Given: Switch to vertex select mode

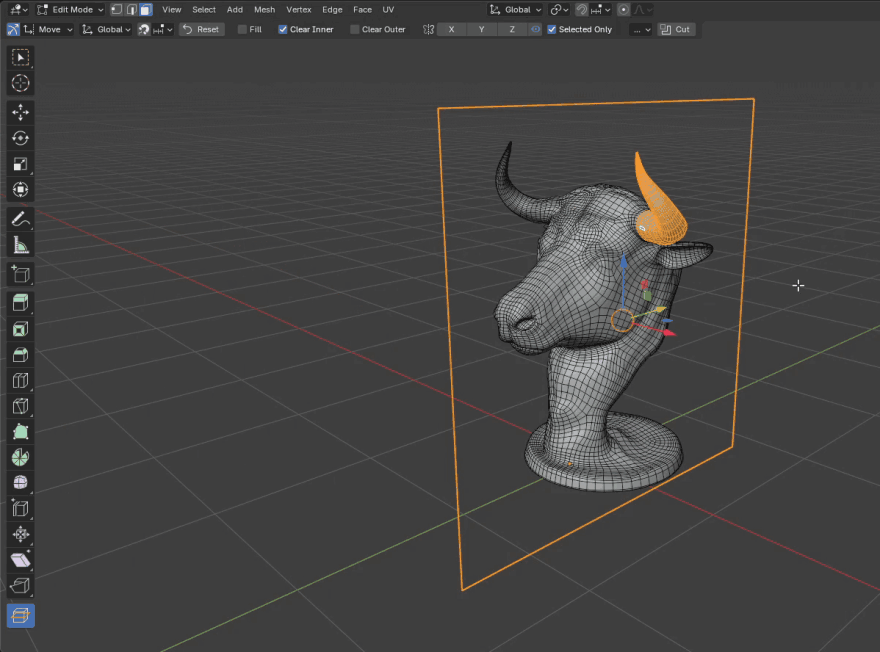Looking at the screenshot, I should (x=116, y=10).
